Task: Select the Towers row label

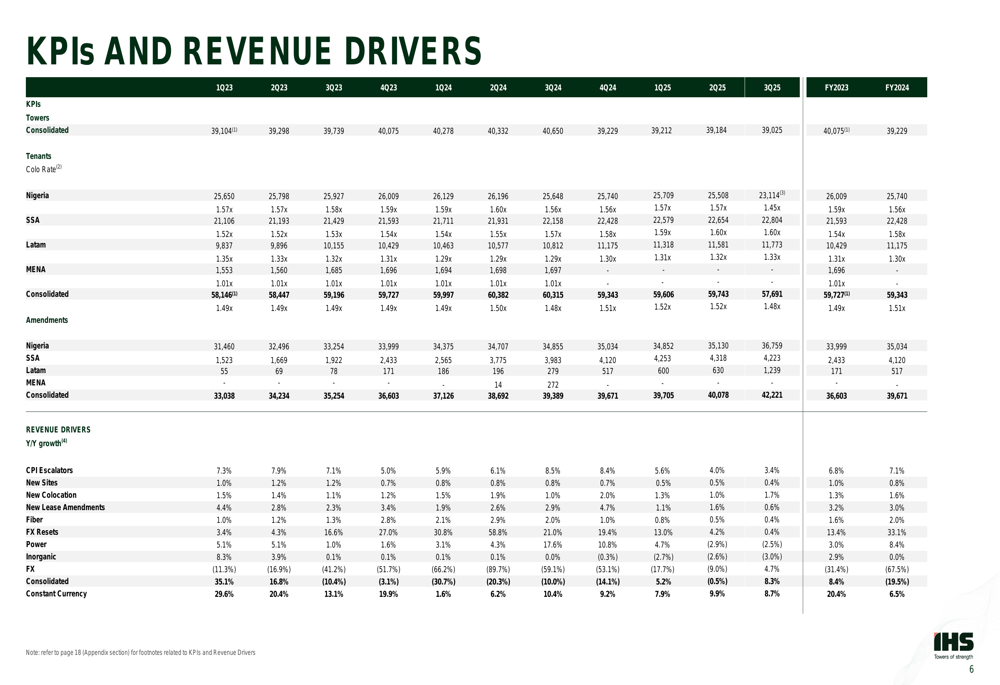Action: (x=37, y=117)
